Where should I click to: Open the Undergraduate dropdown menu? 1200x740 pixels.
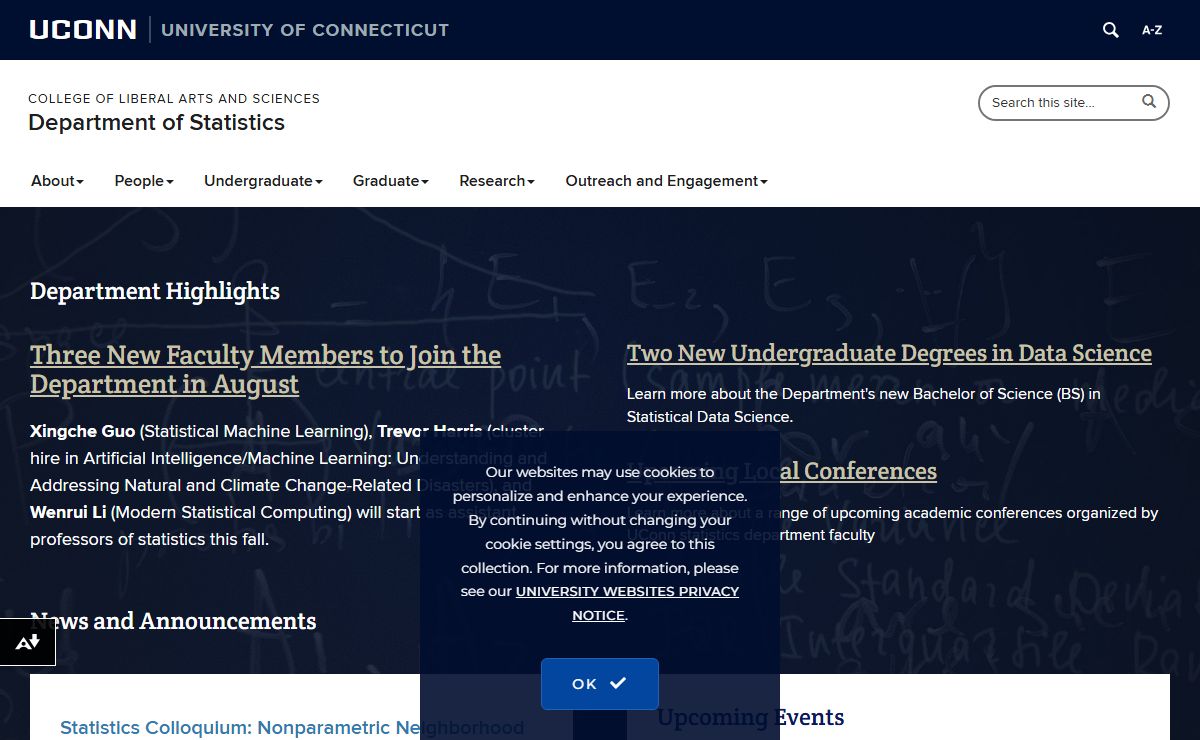[263, 181]
